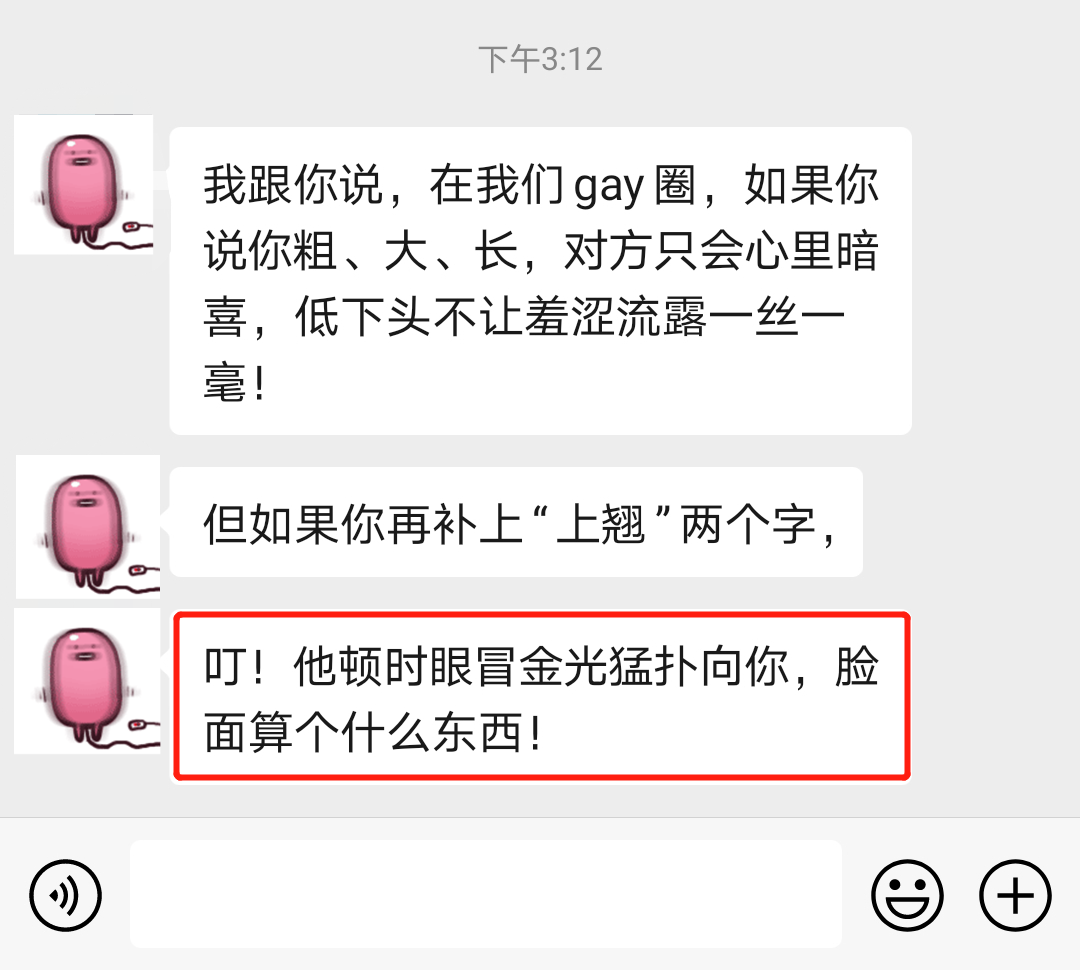
Task: Focus the empty message input field
Action: coord(486,894)
